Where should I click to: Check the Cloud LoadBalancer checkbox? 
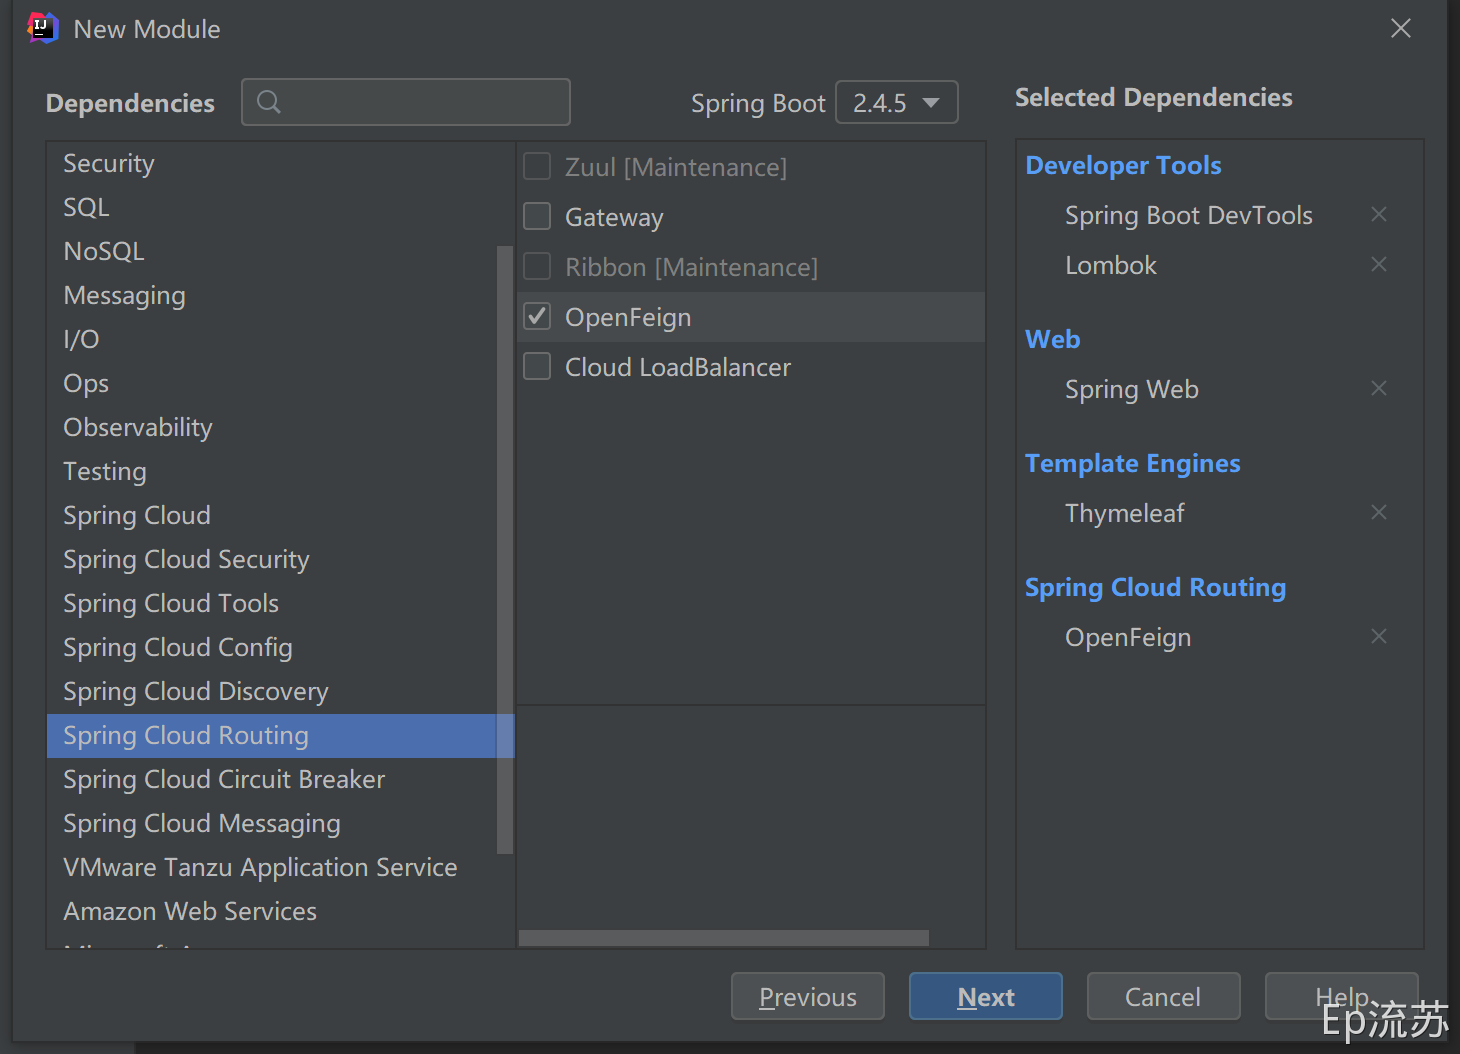pyautogui.click(x=538, y=367)
